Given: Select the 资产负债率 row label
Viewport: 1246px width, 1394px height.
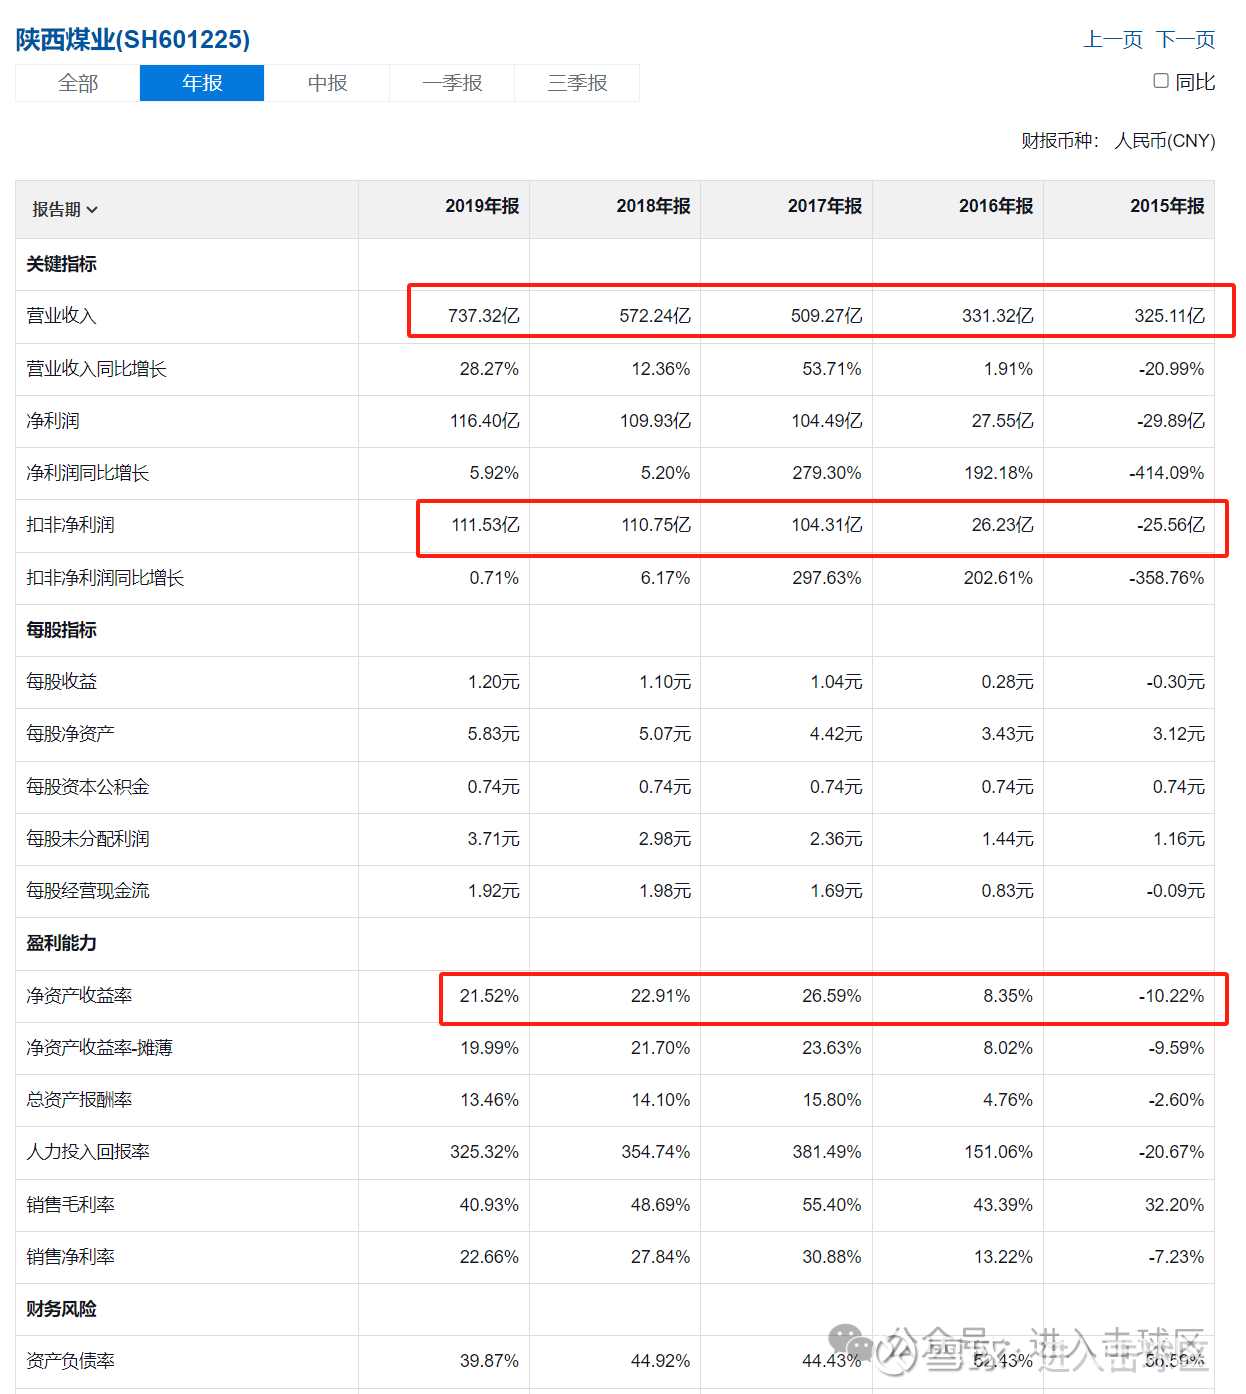Looking at the screenshot, I should pos(70,1361).
